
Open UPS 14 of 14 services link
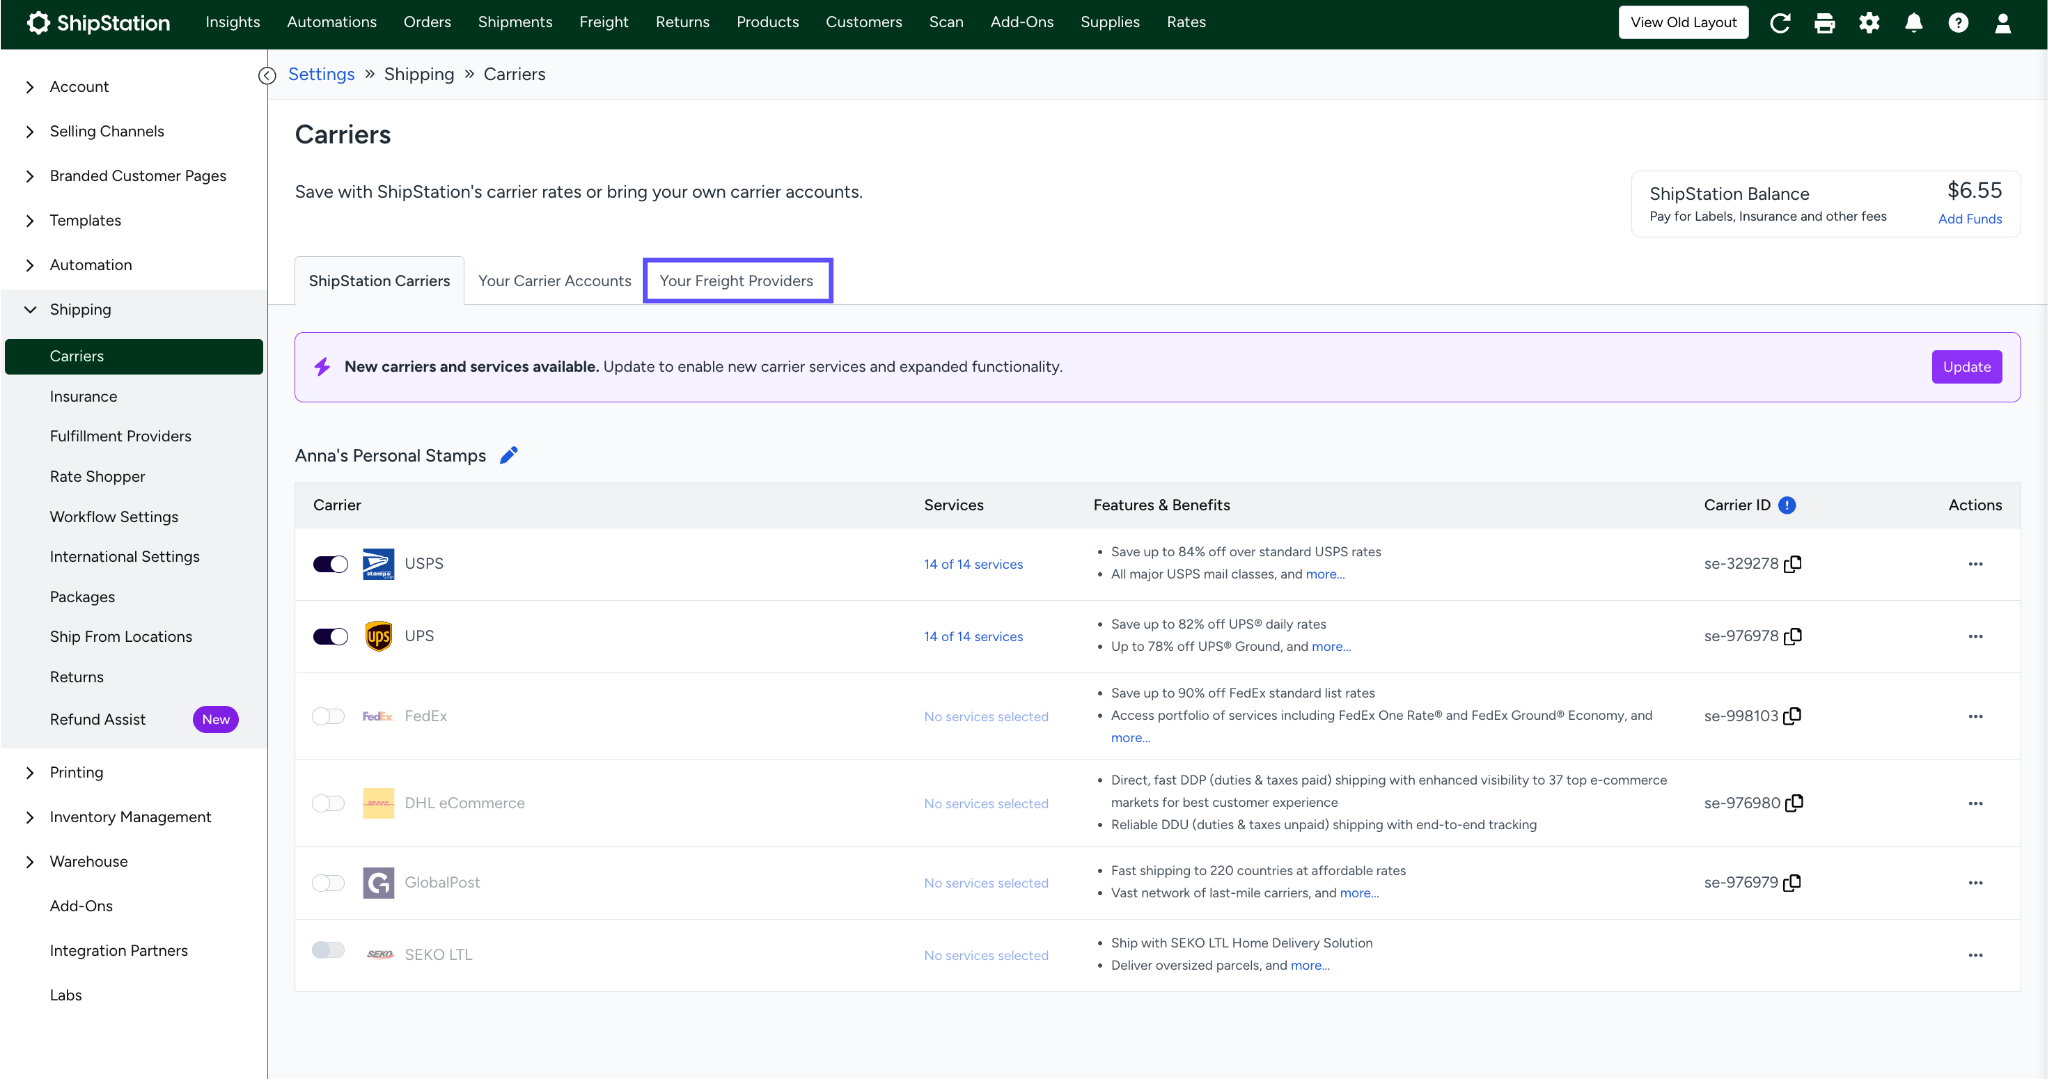pyautogui.click(x=973, y=636)
